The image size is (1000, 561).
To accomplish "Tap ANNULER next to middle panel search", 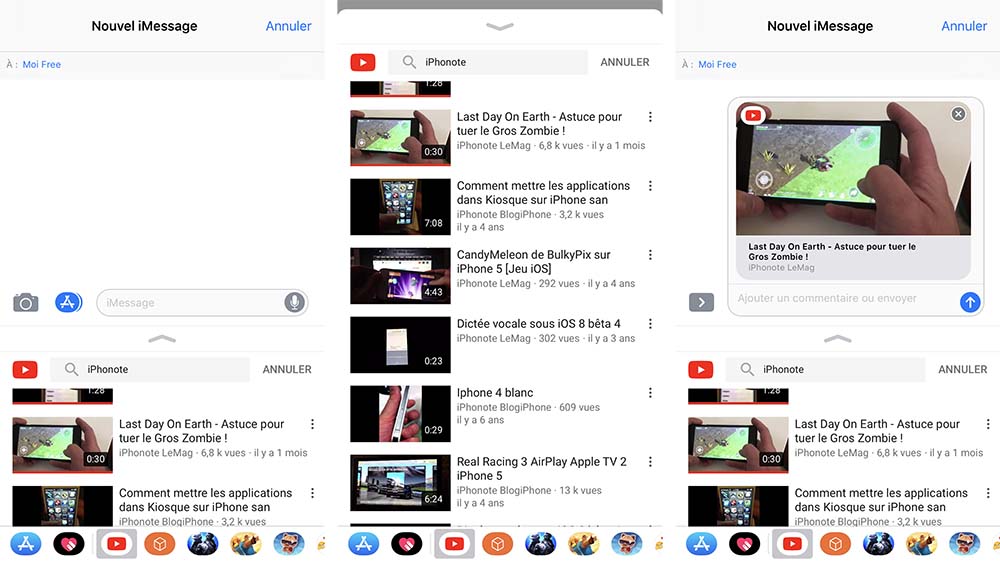I will (x=624, y=62).
